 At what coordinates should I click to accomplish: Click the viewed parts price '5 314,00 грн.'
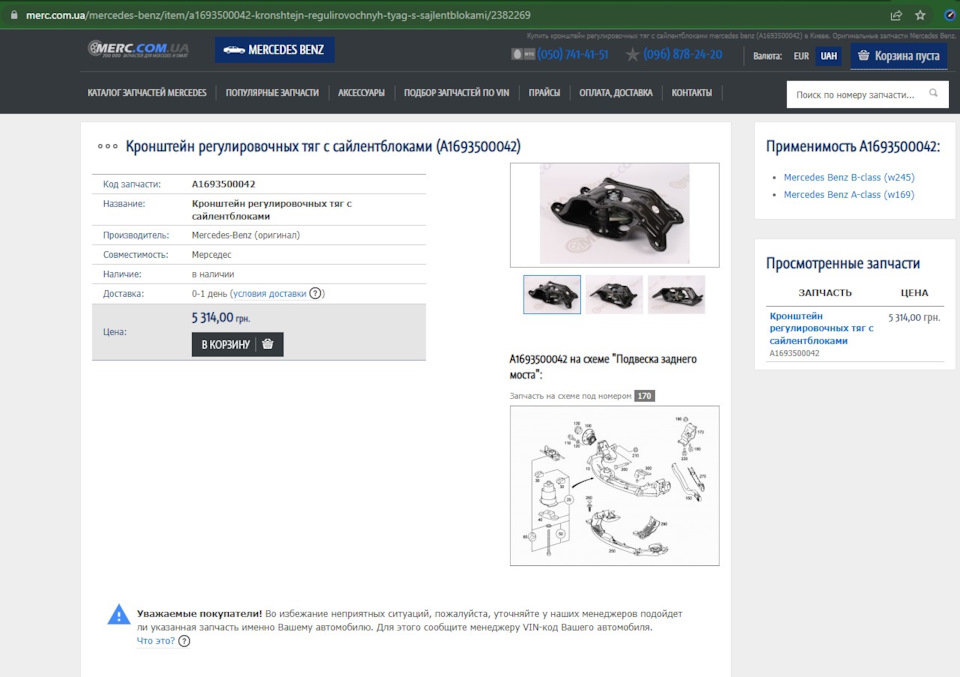914,317
